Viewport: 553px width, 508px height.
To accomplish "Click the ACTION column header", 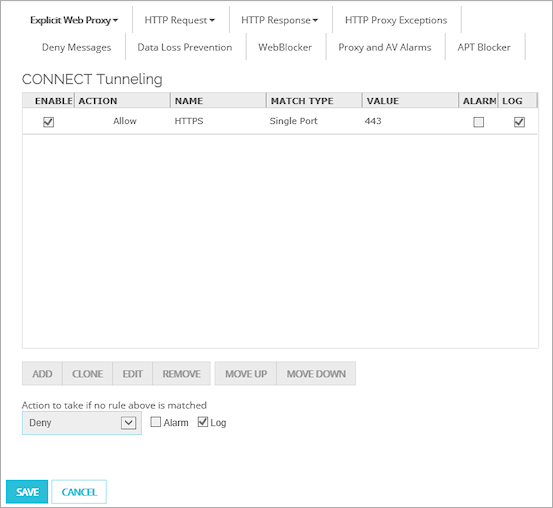I will 123,101.
